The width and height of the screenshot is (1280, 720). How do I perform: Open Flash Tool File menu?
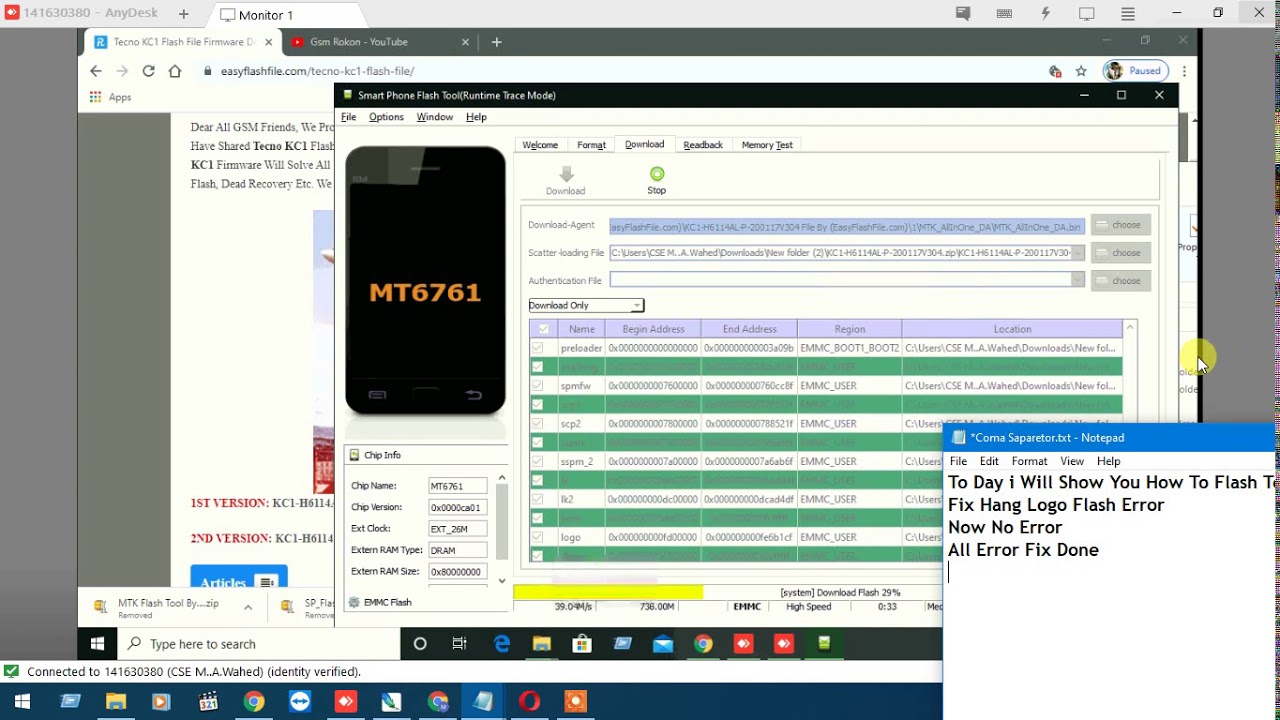(348, 117)
